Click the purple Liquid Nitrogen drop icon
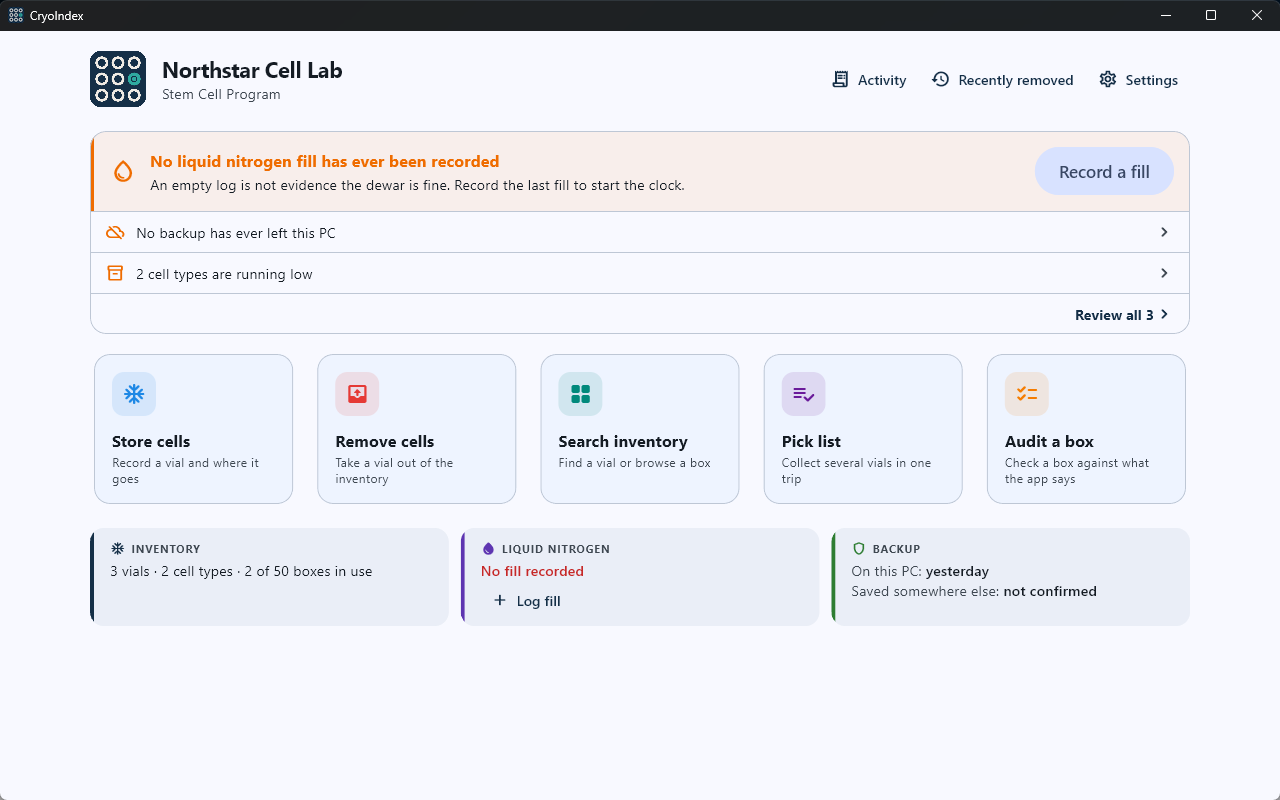1280x800 pixels. click(488, 549)
